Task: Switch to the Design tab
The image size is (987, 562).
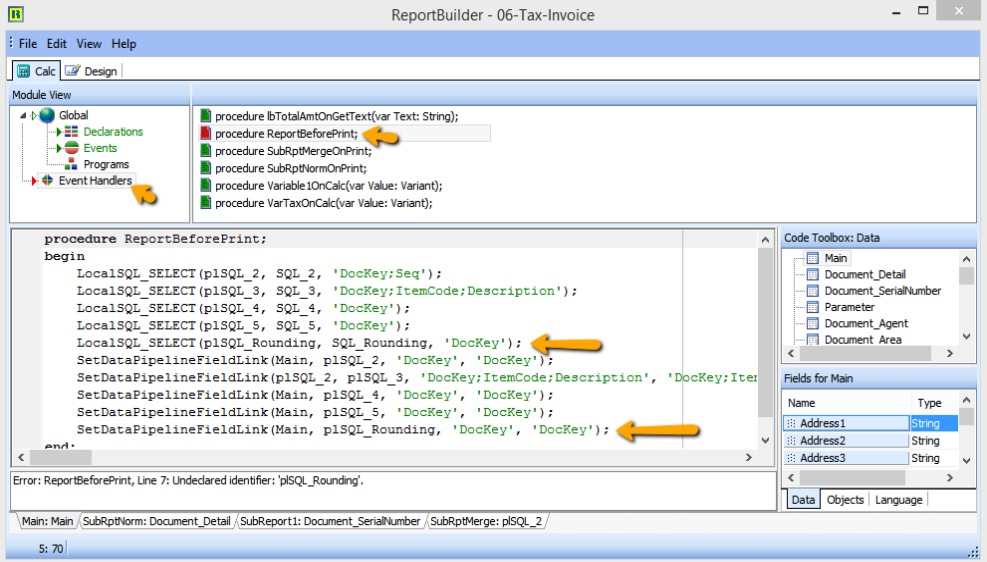Action: pyautogui.click(x=91, y=71)
